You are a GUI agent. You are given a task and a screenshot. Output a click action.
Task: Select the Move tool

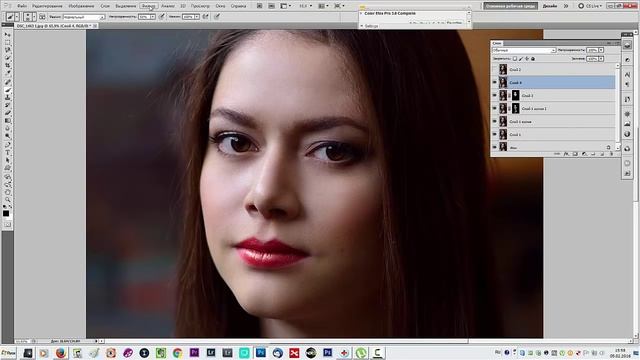(x=7, y=35)
